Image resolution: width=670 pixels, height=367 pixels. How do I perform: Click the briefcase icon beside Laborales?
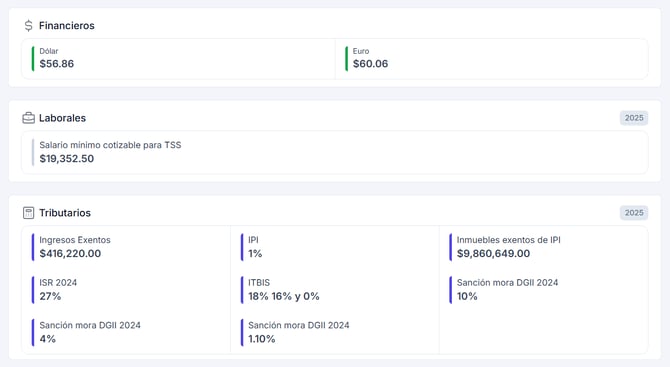[x=28, y=118]
